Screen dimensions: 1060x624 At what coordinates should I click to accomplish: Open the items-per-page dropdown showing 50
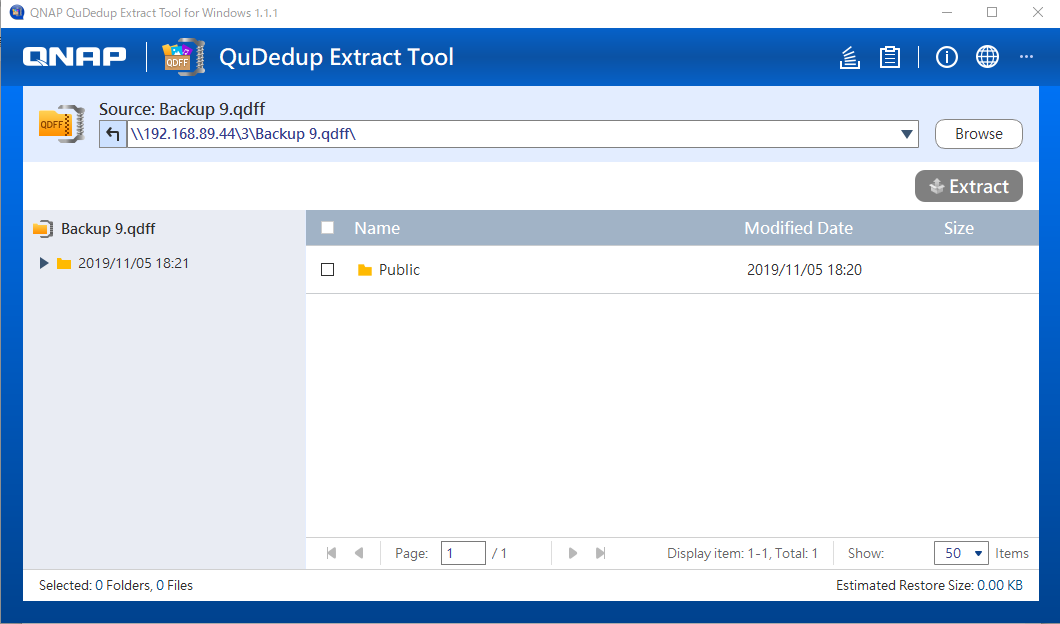pos(961,553)
